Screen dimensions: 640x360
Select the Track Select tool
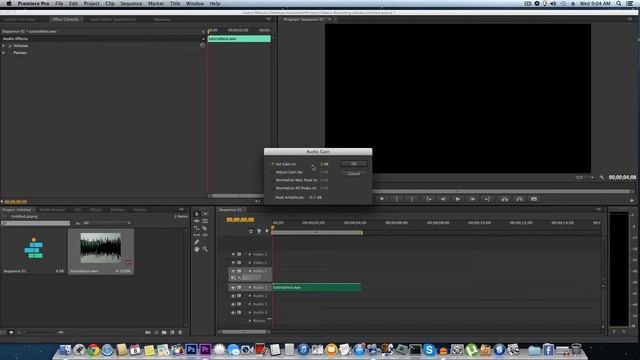pos(205,214)
